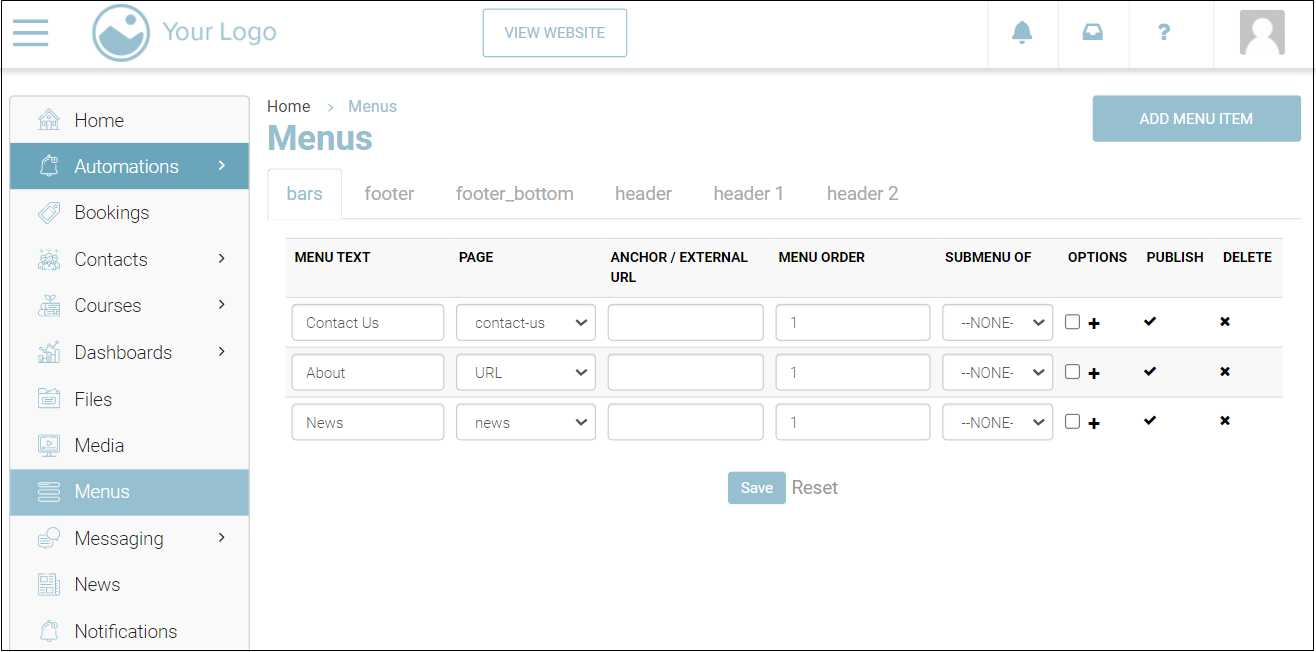
Task: Switch to the header 2 tab
Action: (x=862, y=194)
